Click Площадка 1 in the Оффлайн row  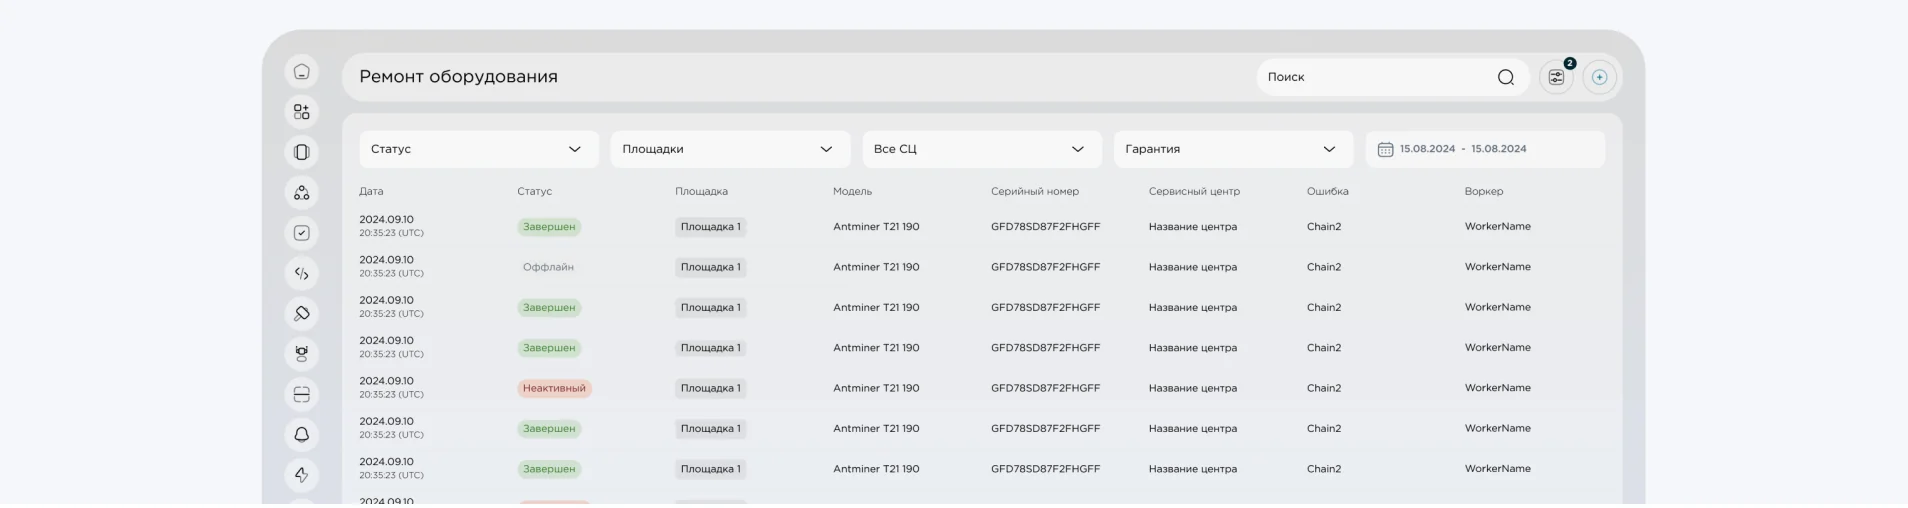tap(710, 267)
